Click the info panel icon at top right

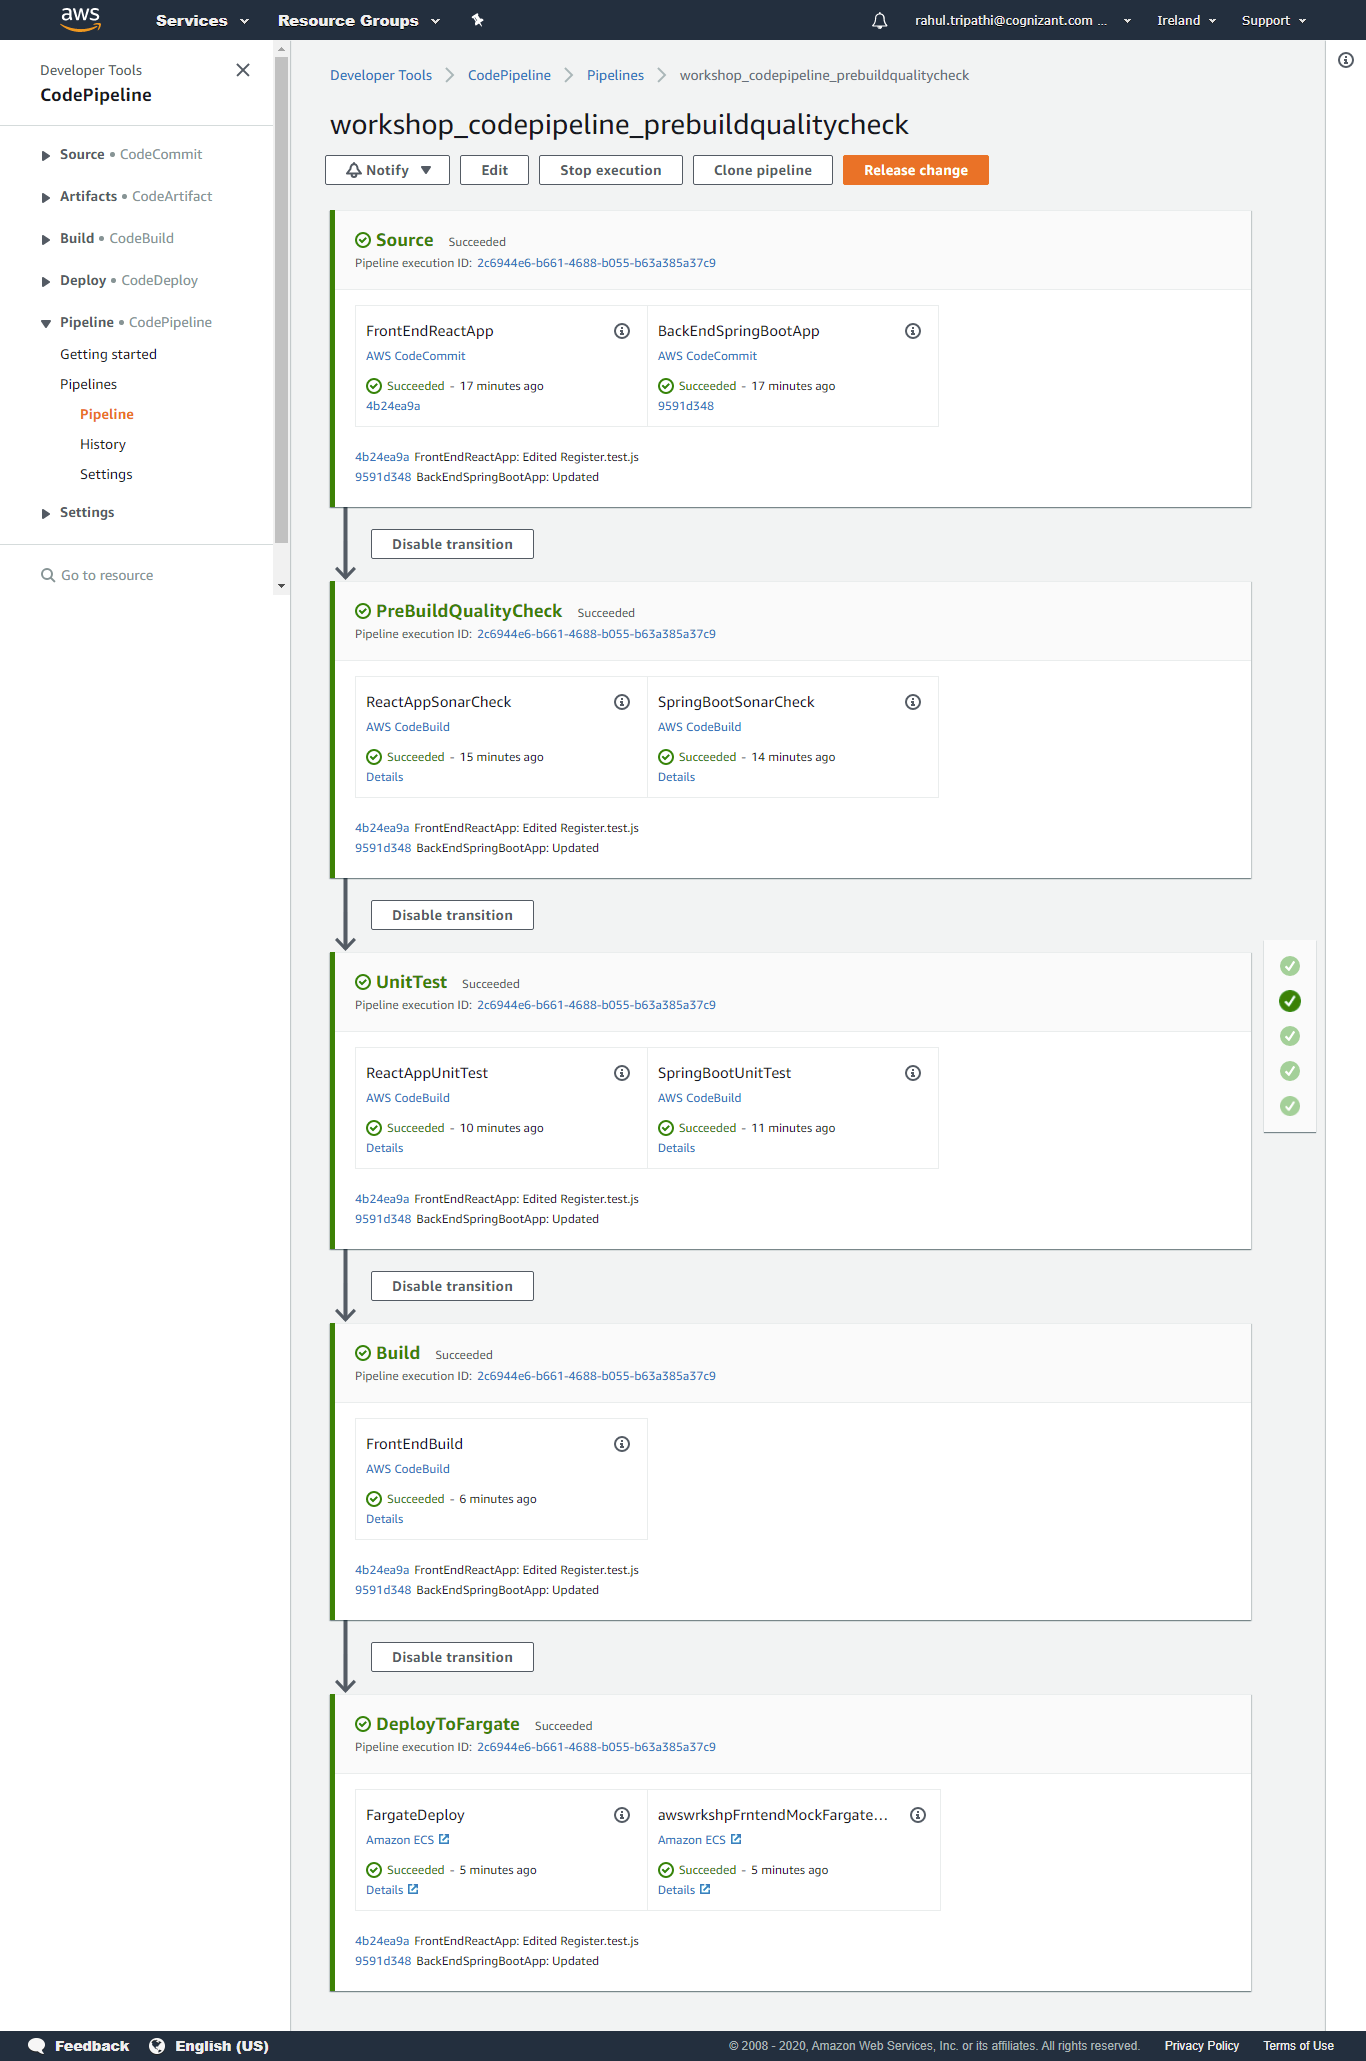click(x=1346, y=60)
